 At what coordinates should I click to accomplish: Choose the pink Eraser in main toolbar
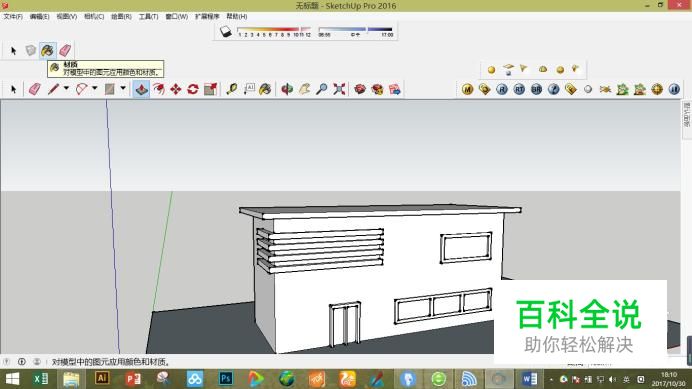point(34,89)
